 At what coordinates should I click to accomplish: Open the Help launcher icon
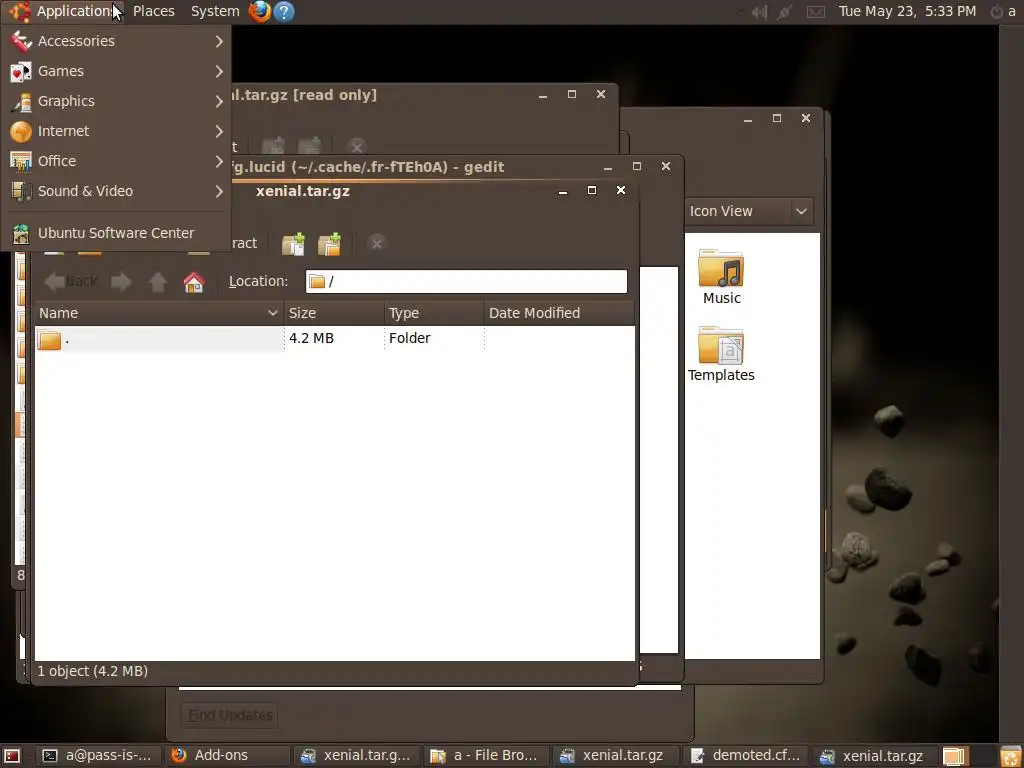[x=283, y=11]
